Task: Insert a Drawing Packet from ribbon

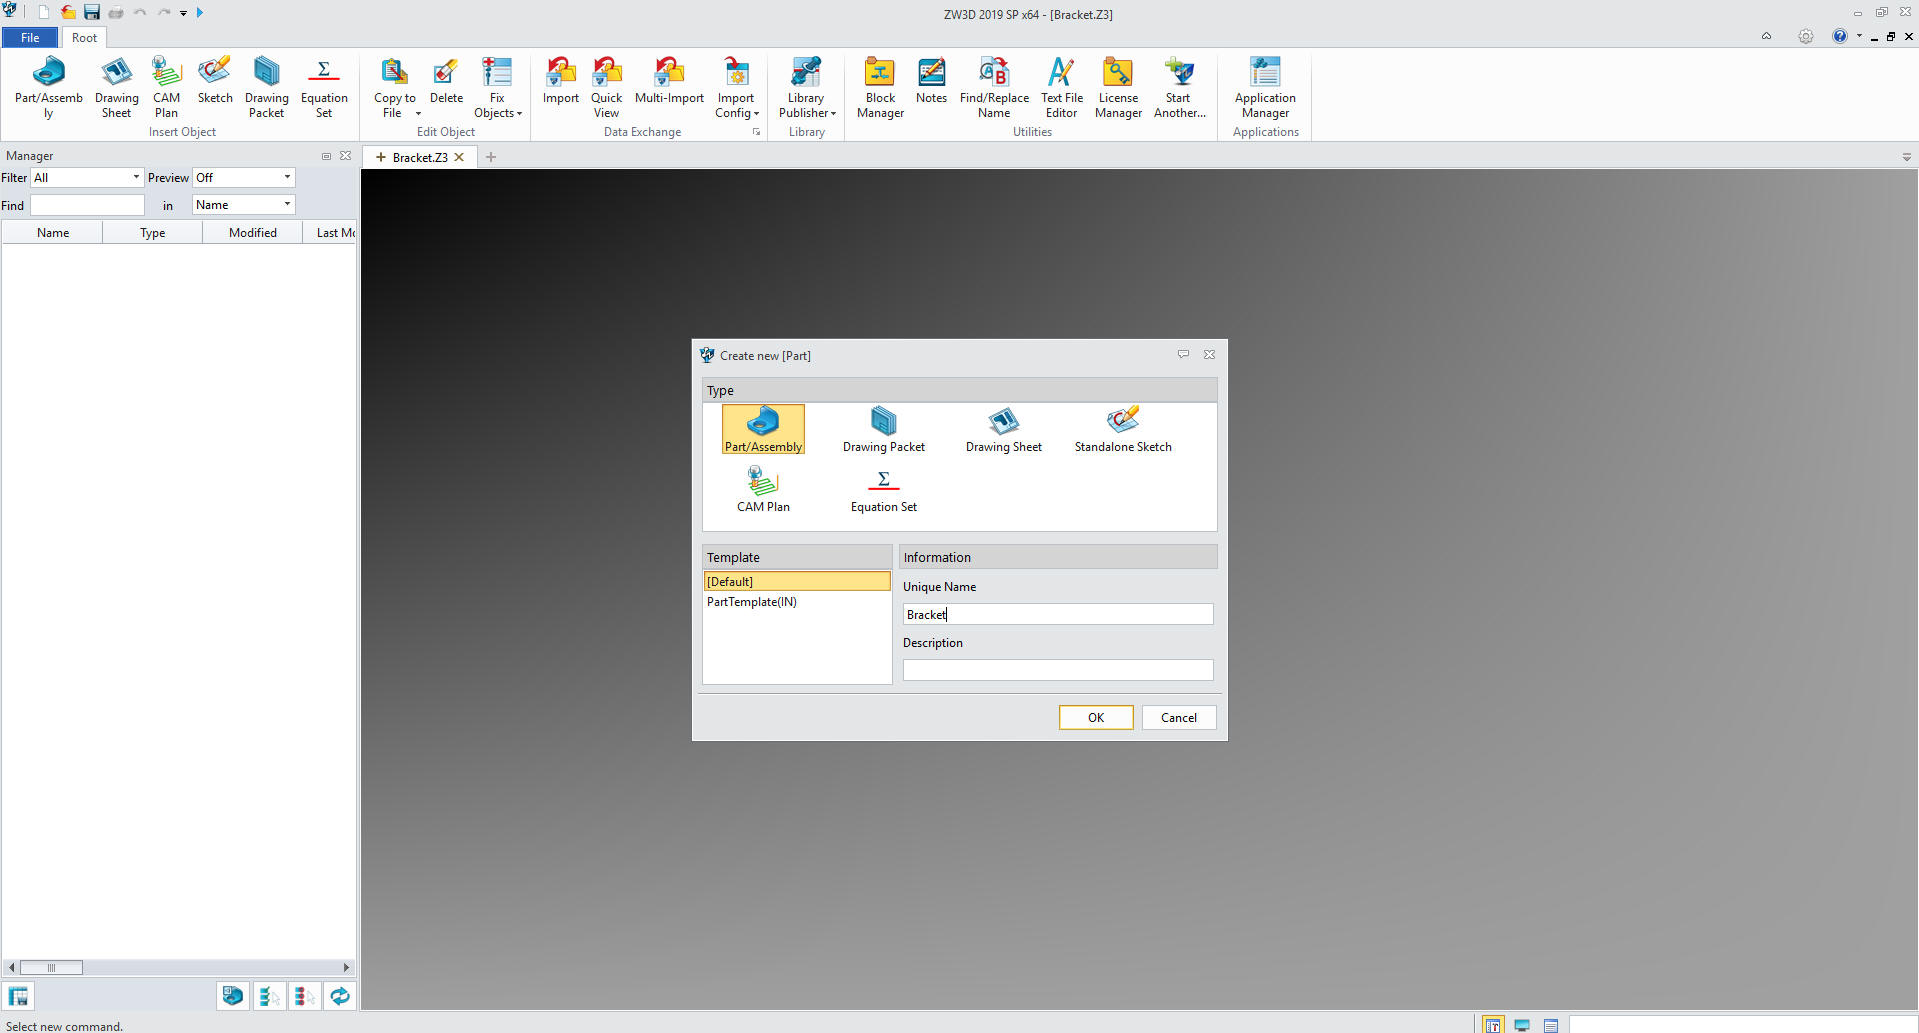Action: click(266, 87)
